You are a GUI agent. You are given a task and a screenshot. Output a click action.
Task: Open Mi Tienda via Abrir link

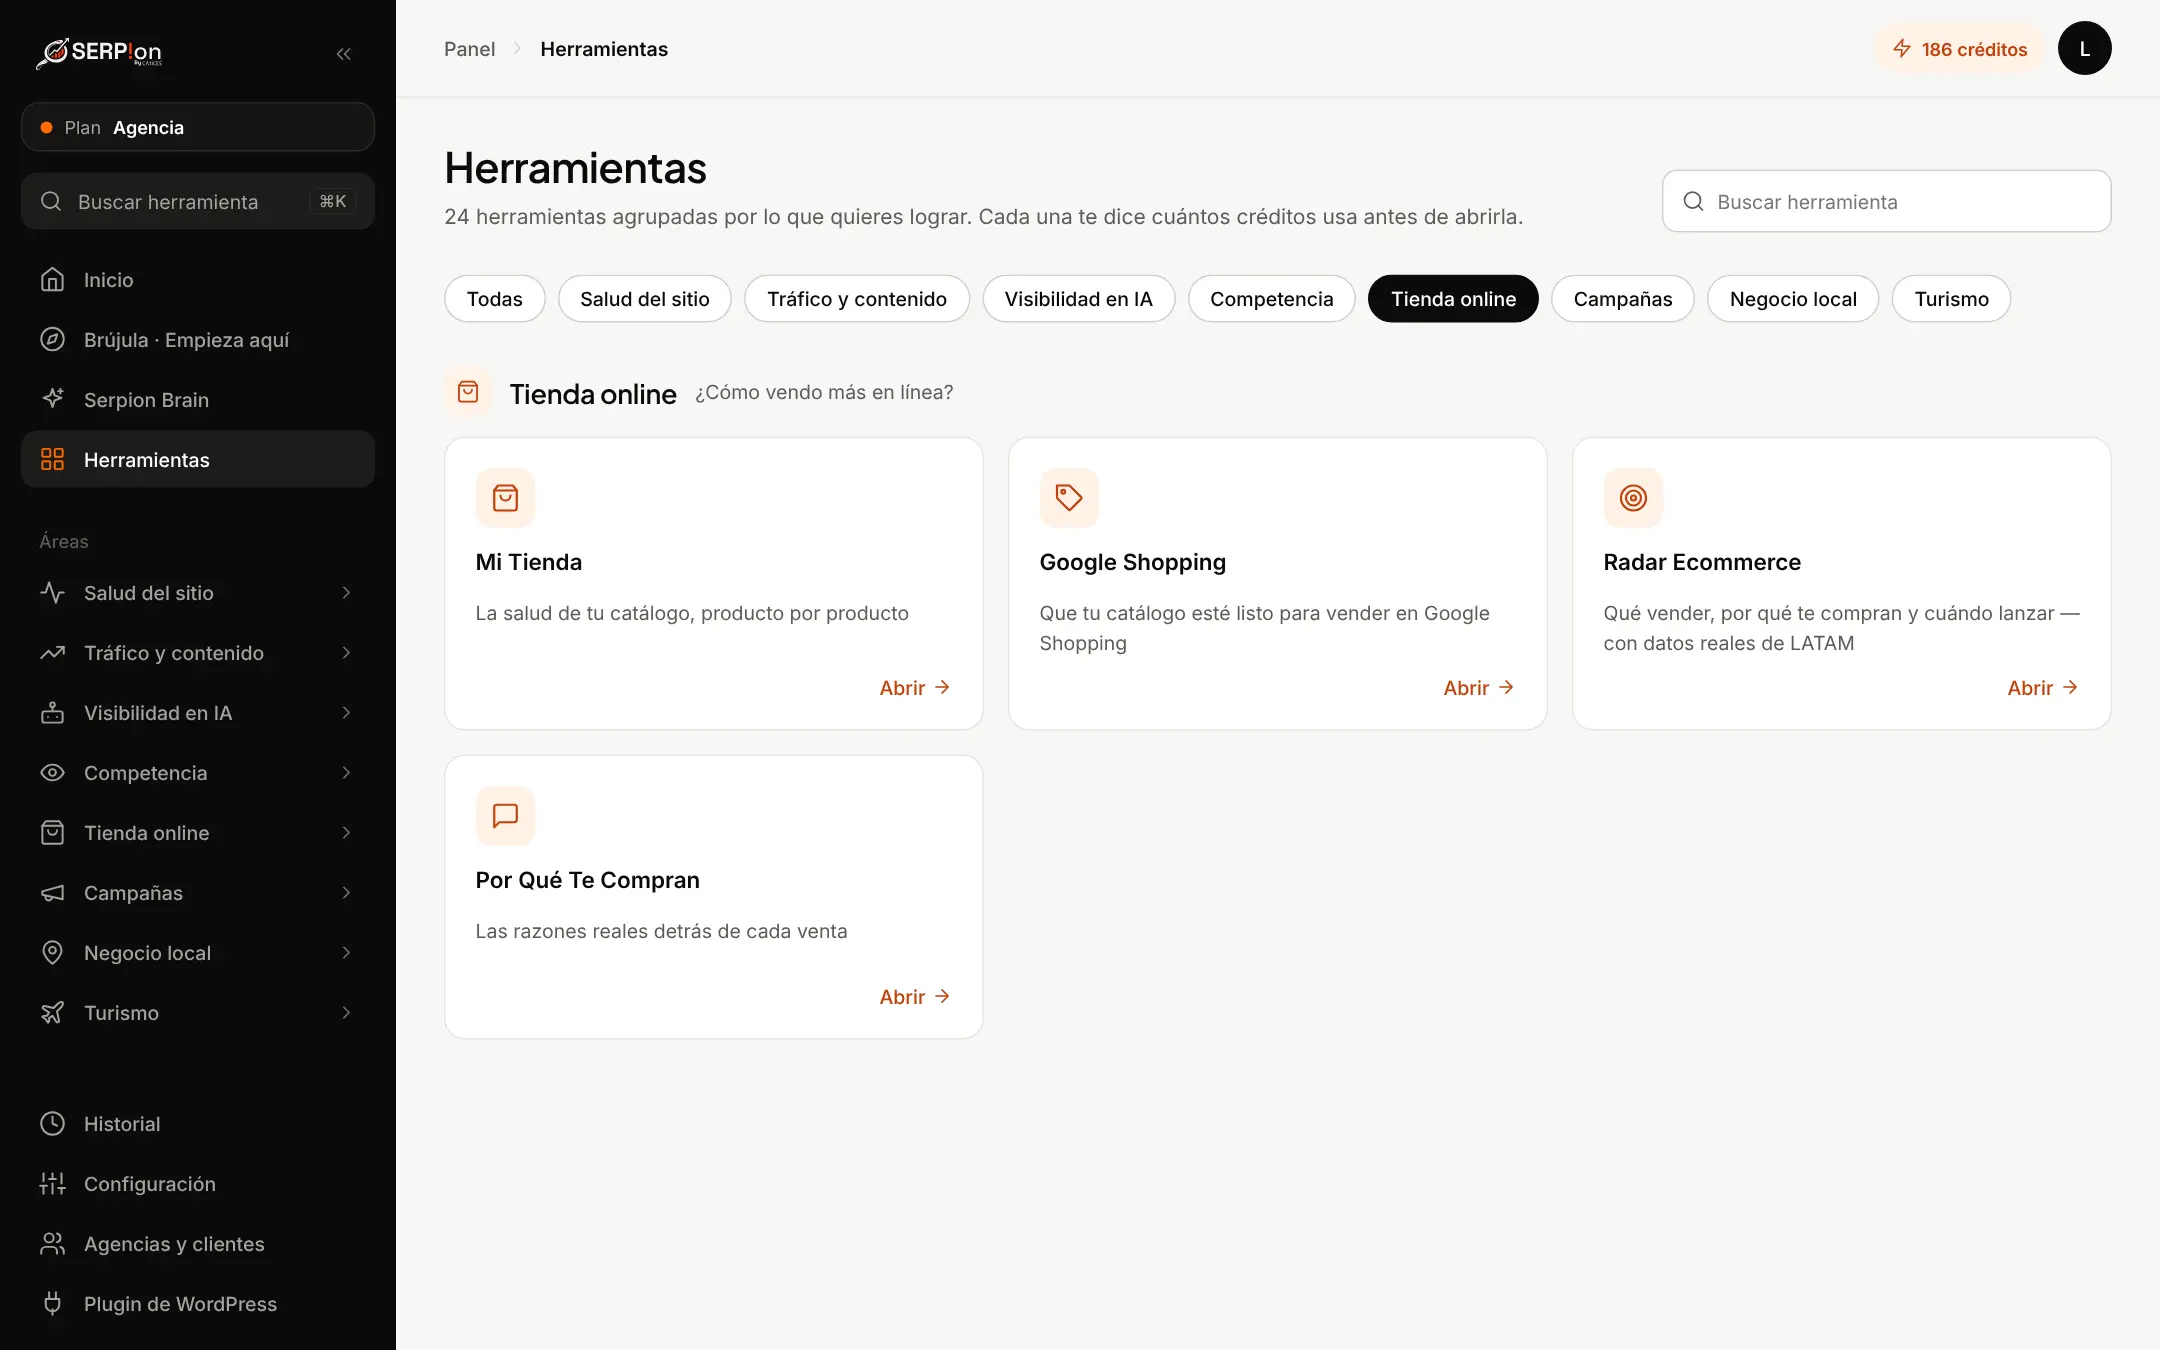(915, 688)
